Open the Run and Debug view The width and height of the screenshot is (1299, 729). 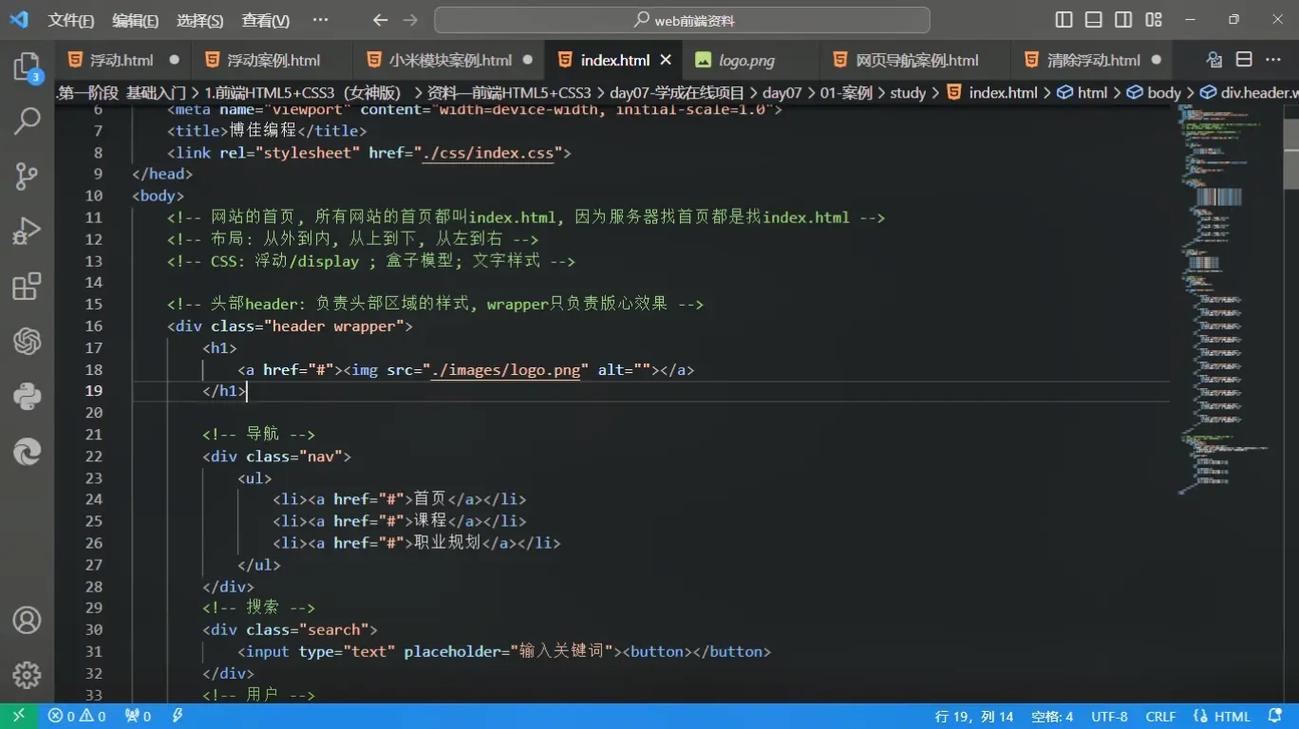(27, 231)
